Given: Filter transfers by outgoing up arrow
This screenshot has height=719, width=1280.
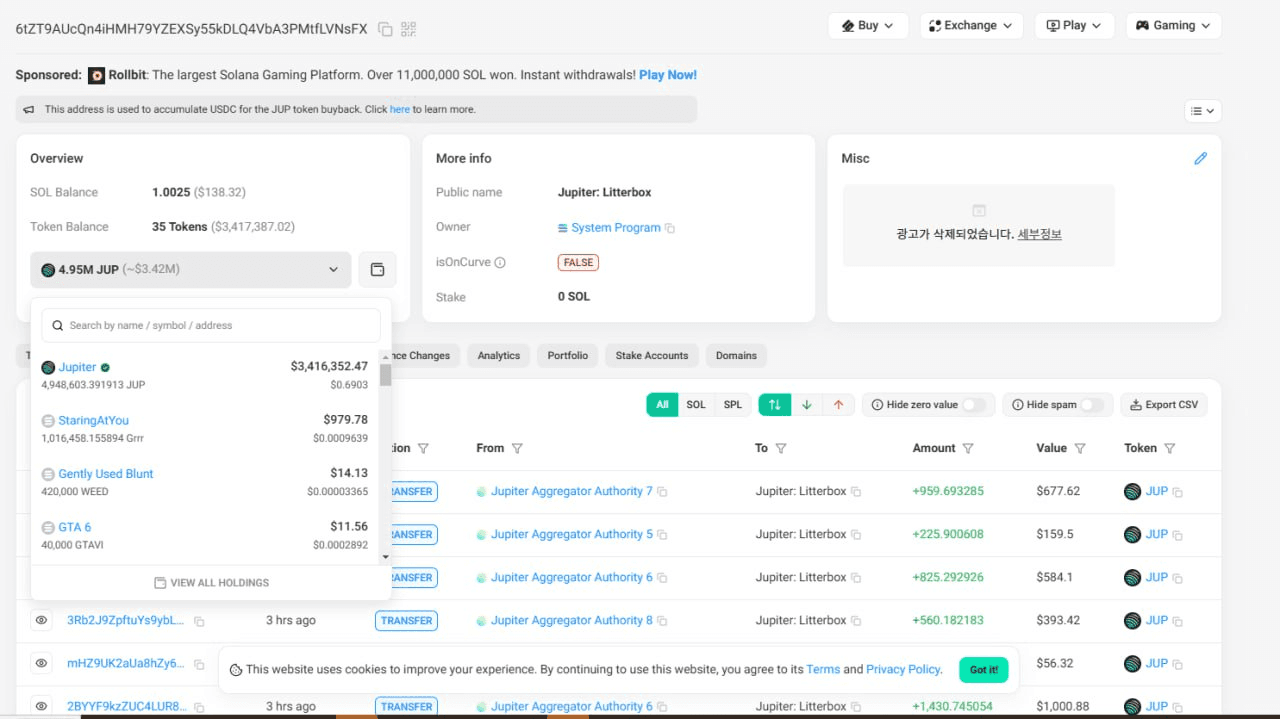Looking at the screenshot, I should [x=838, y=405].
